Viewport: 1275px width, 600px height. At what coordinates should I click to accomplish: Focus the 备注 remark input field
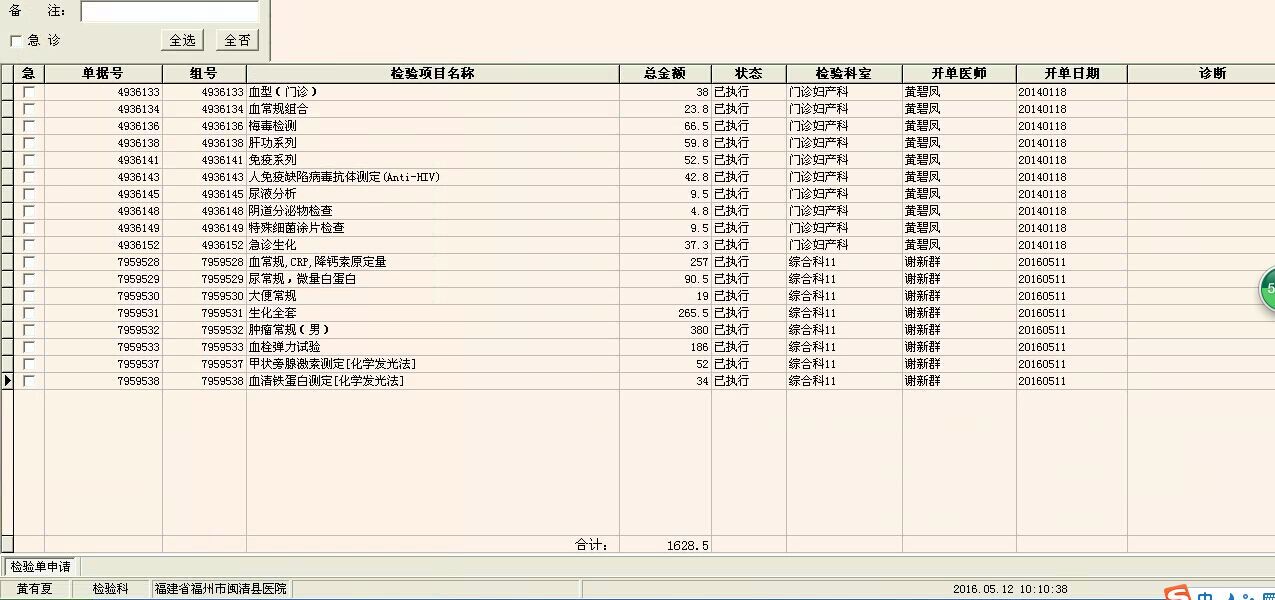[x=169, y=11]
